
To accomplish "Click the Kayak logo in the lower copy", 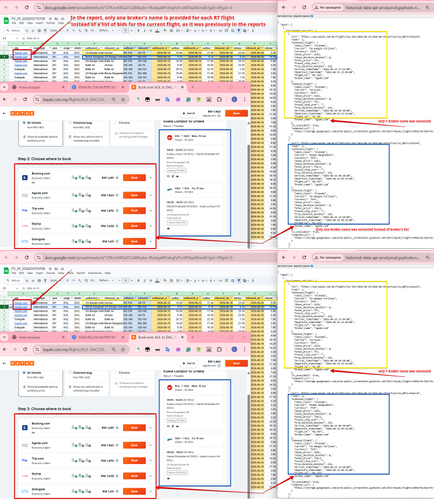I will pos(22,363).
